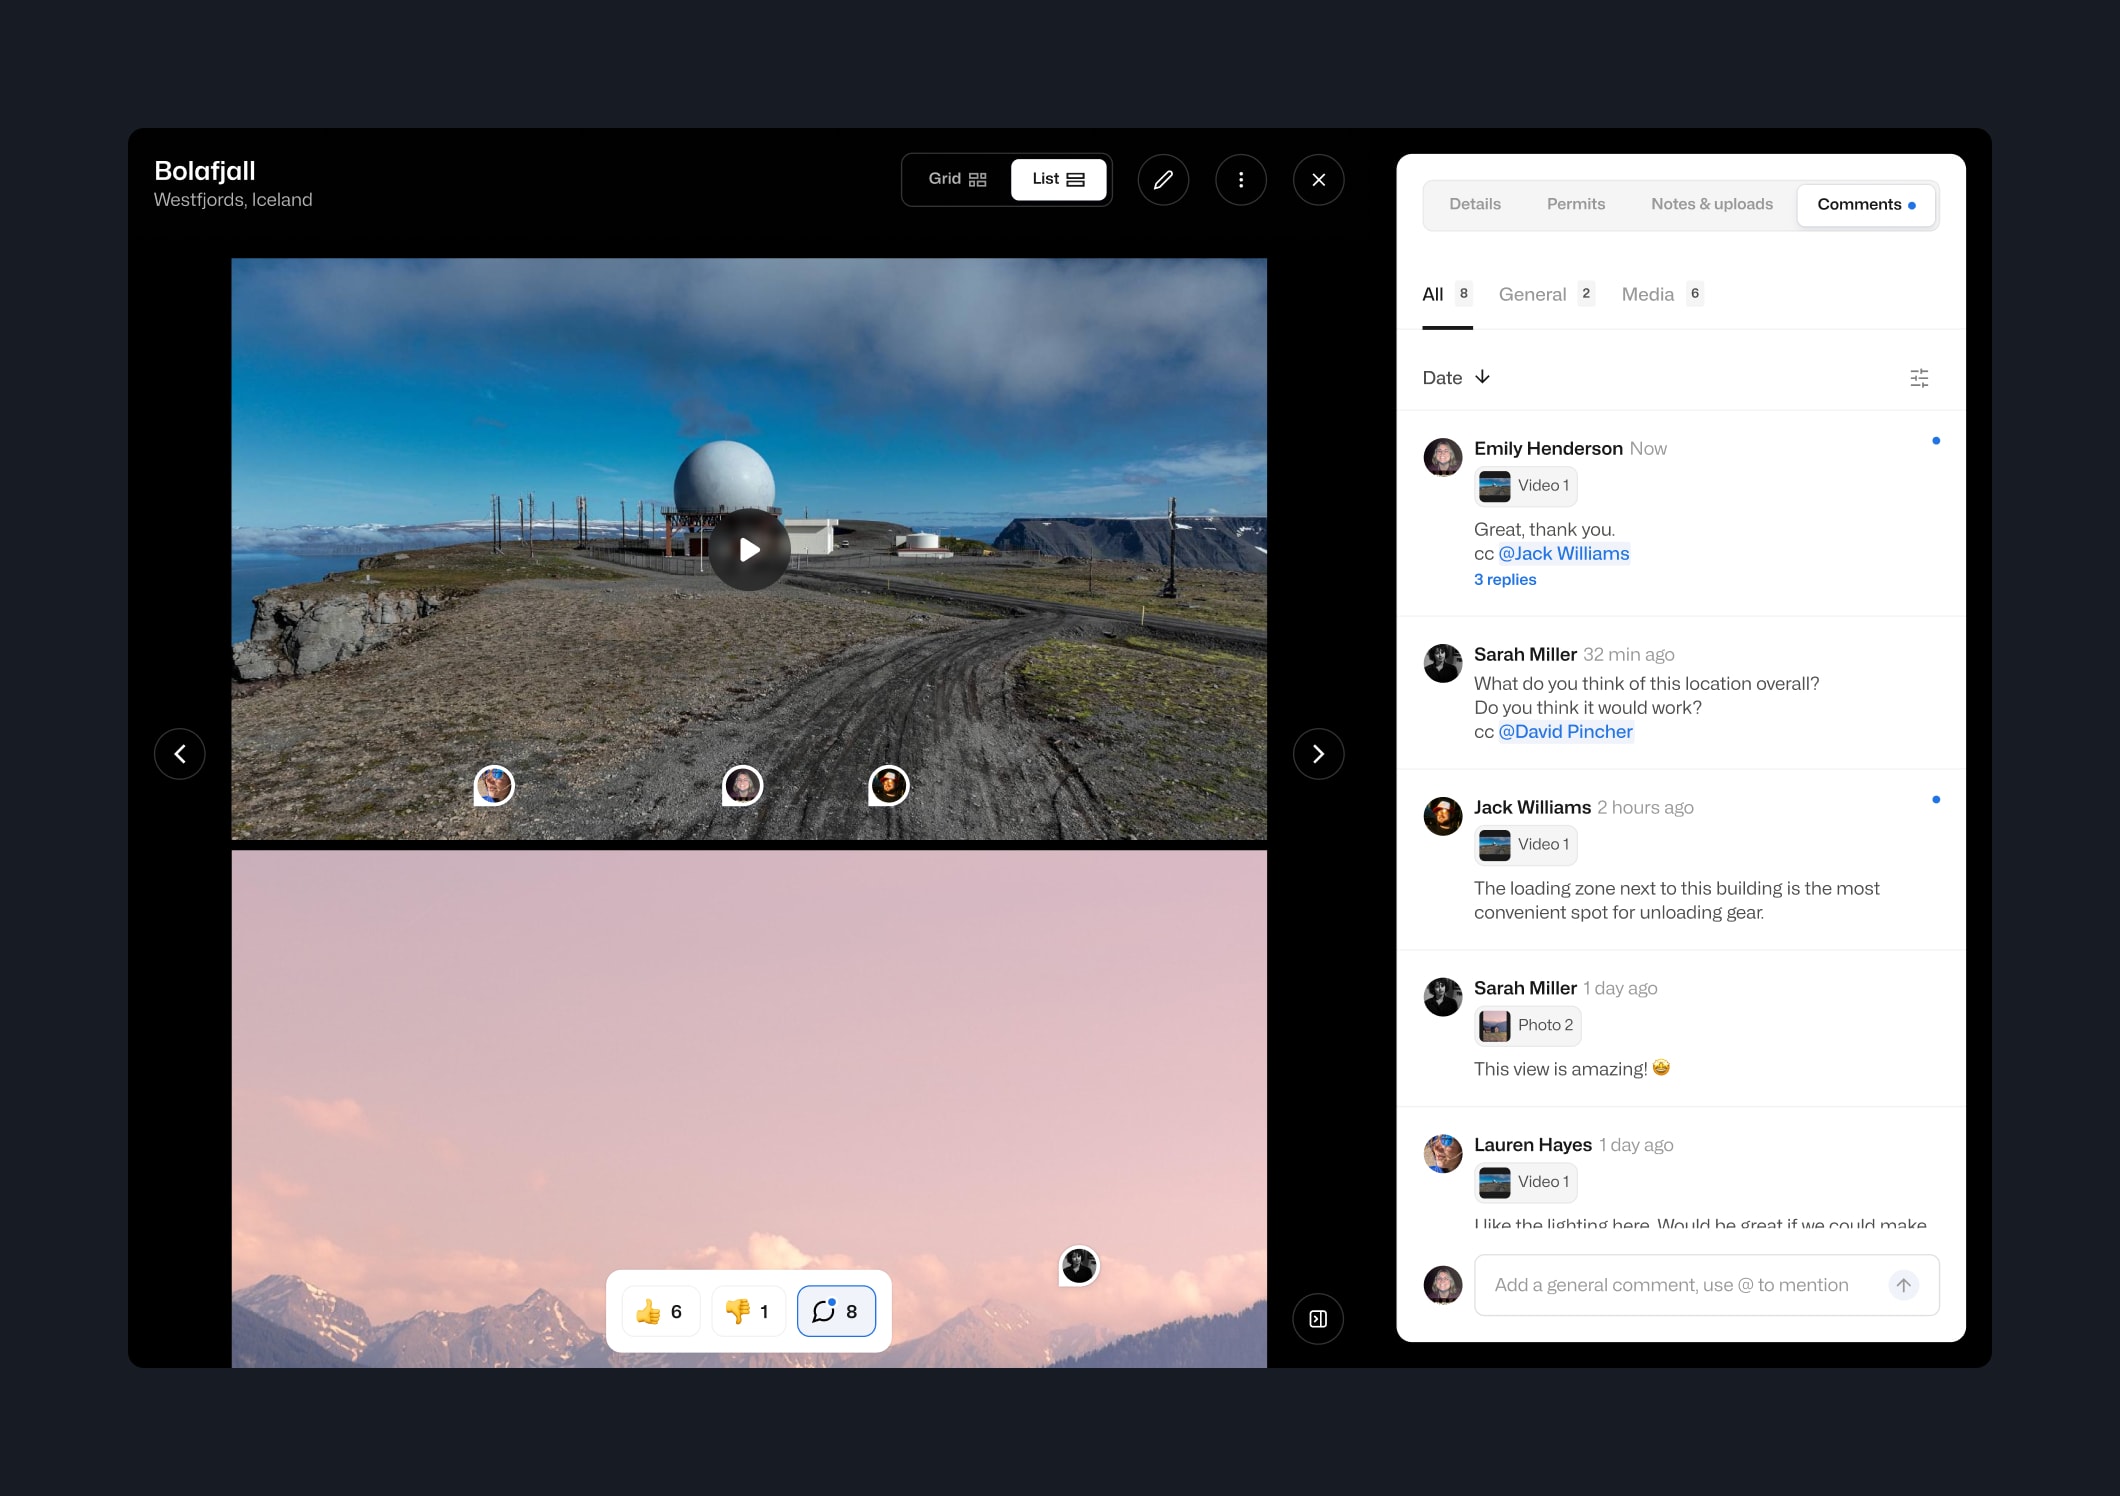Click the Bolafjall location title

(x=205, y=171)
